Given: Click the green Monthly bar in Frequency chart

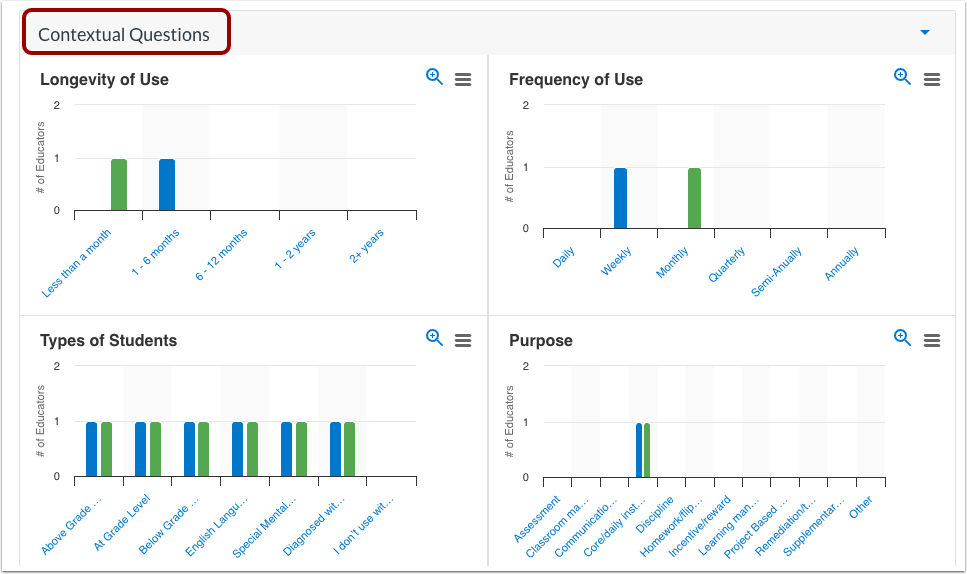Looking at the screenshot, I should pyautogui.click(x=694, y=199).
